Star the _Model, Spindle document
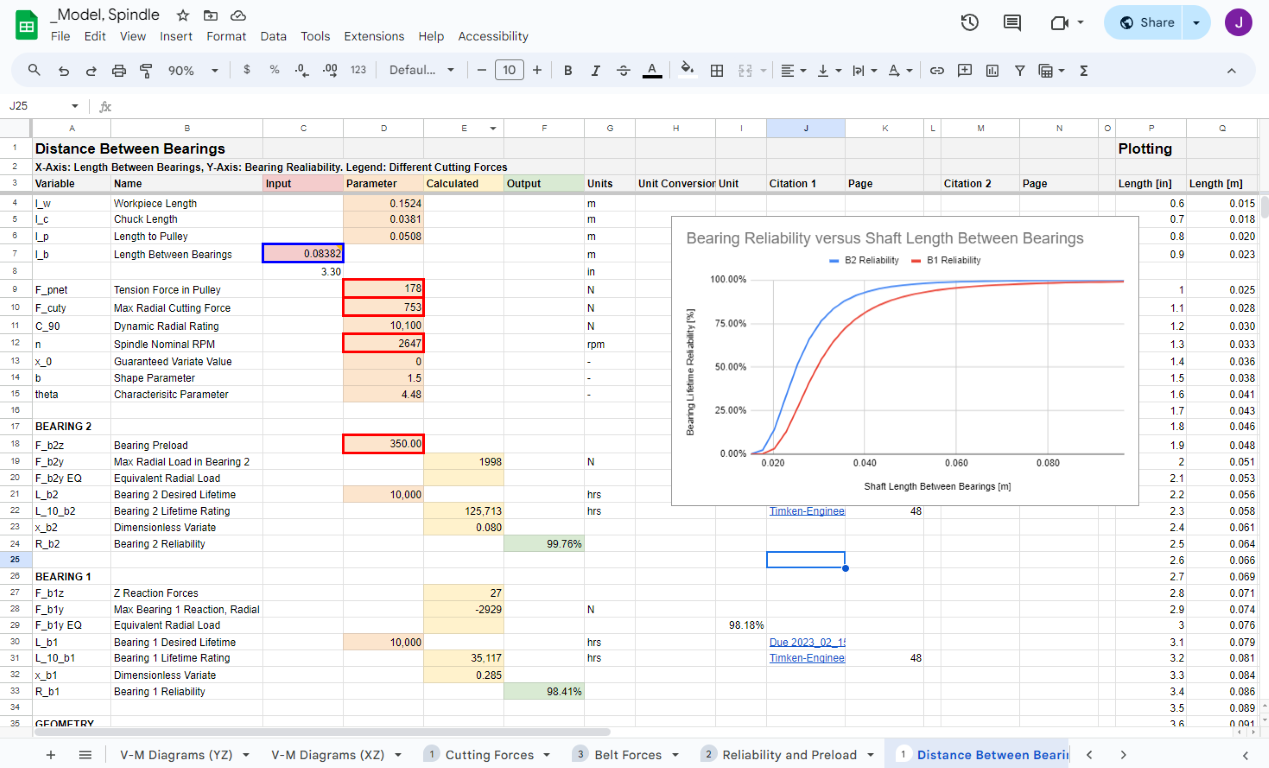Image resolution: width=1269 pixels, height=768 pixels. point(183,15)
